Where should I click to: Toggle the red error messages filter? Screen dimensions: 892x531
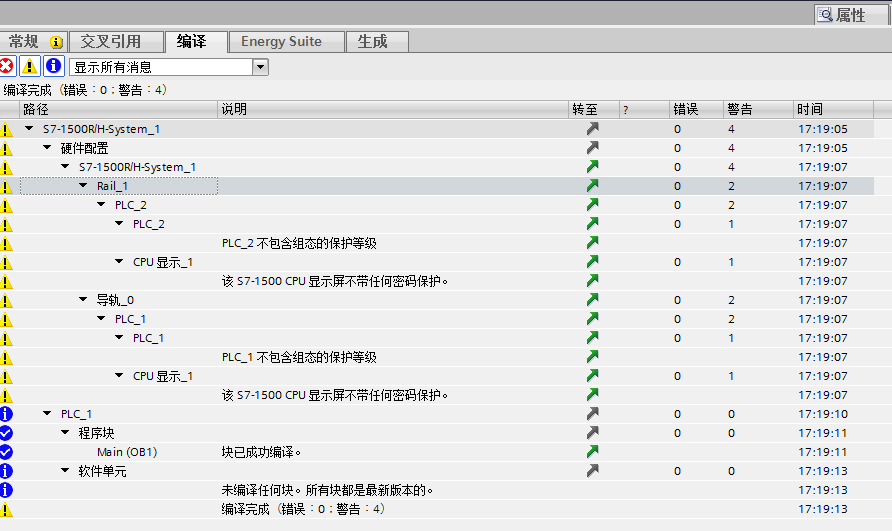click(7, 67)
